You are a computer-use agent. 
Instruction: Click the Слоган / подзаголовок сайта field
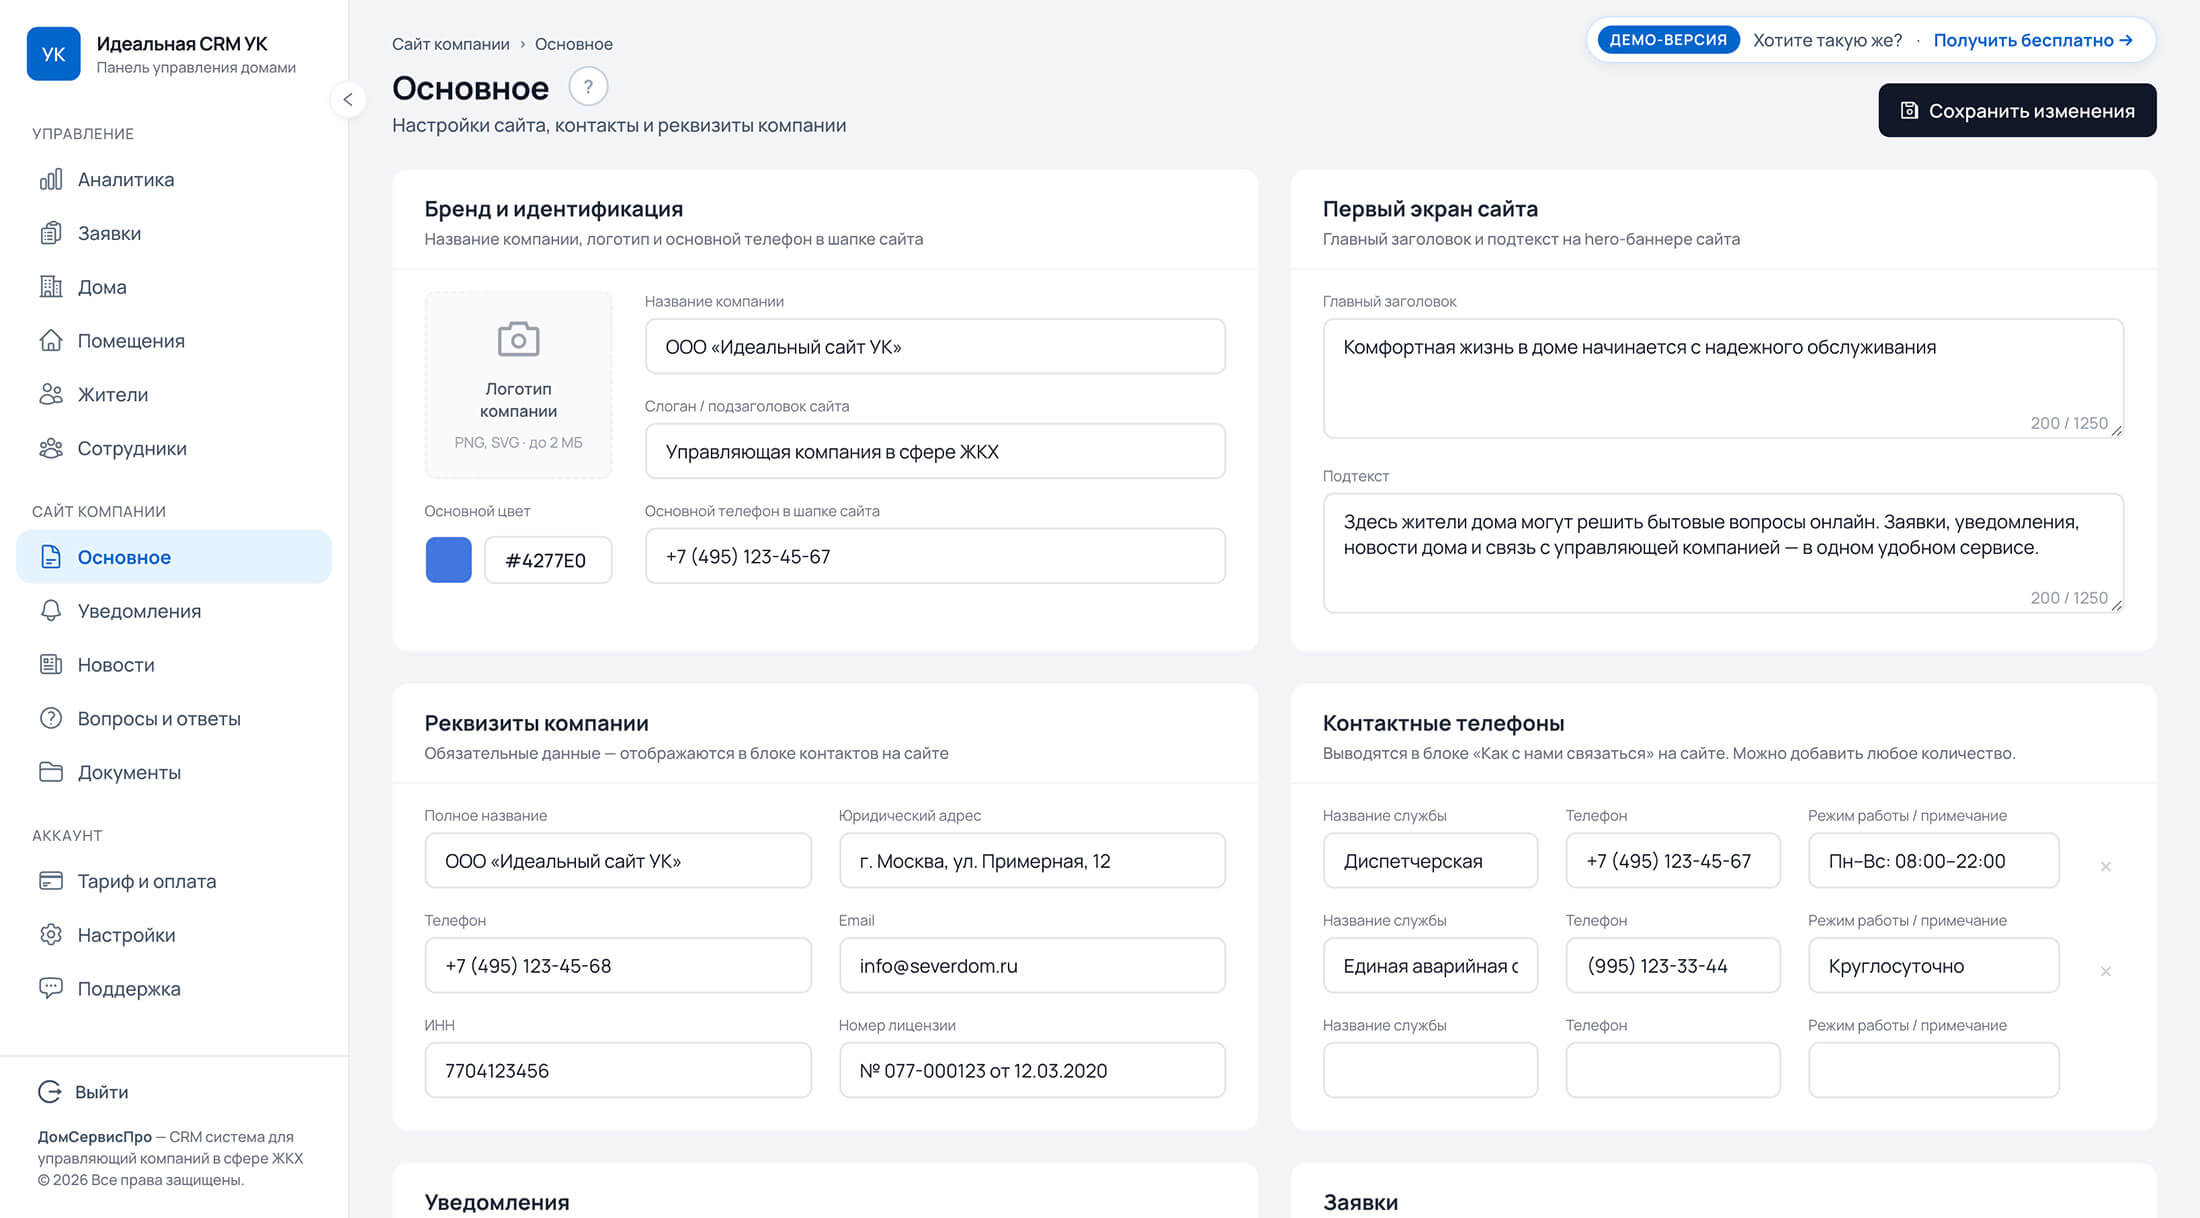click(935, 451)
